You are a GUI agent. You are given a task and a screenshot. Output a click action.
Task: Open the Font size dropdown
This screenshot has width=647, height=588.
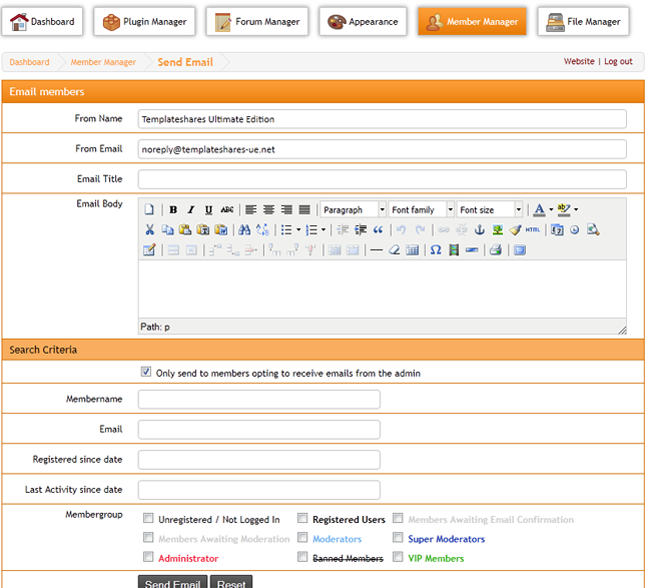pyautogui.click(x=490, y=210)
